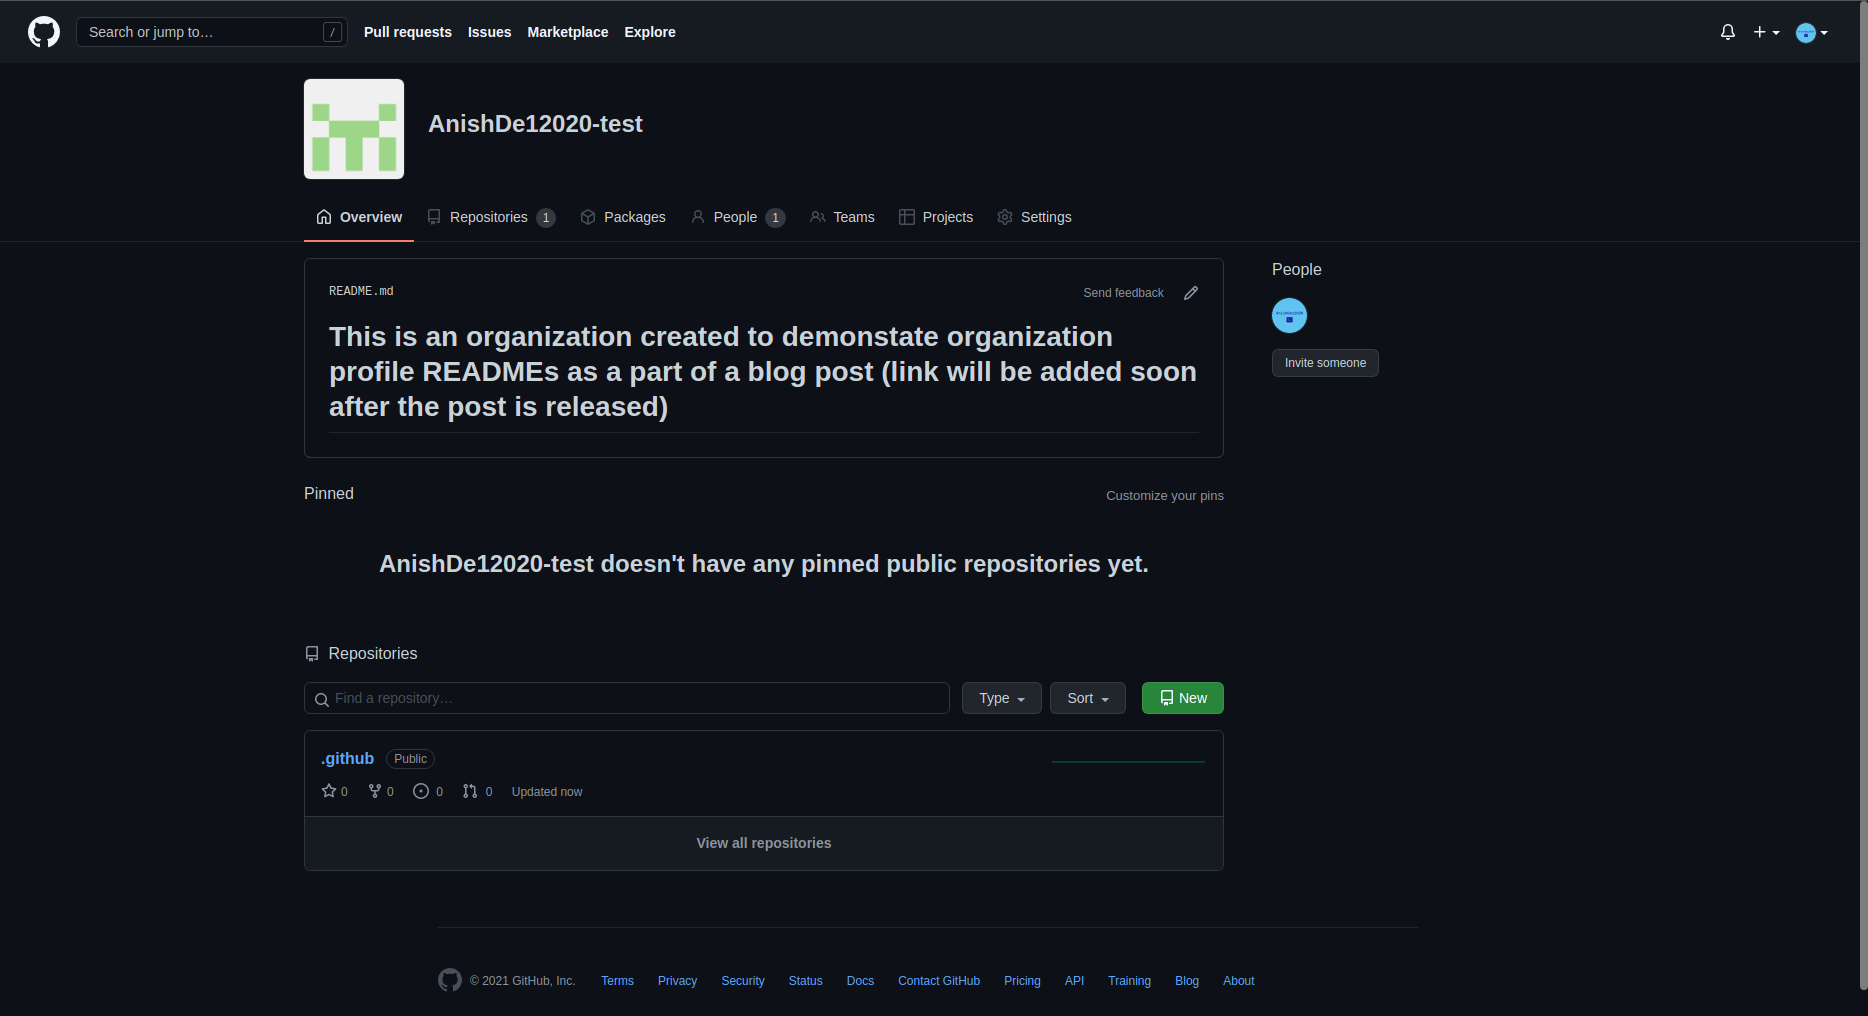Click Send feedback link
This screenshot has height=1016, width=1868.
click(x=1123, y=293)
